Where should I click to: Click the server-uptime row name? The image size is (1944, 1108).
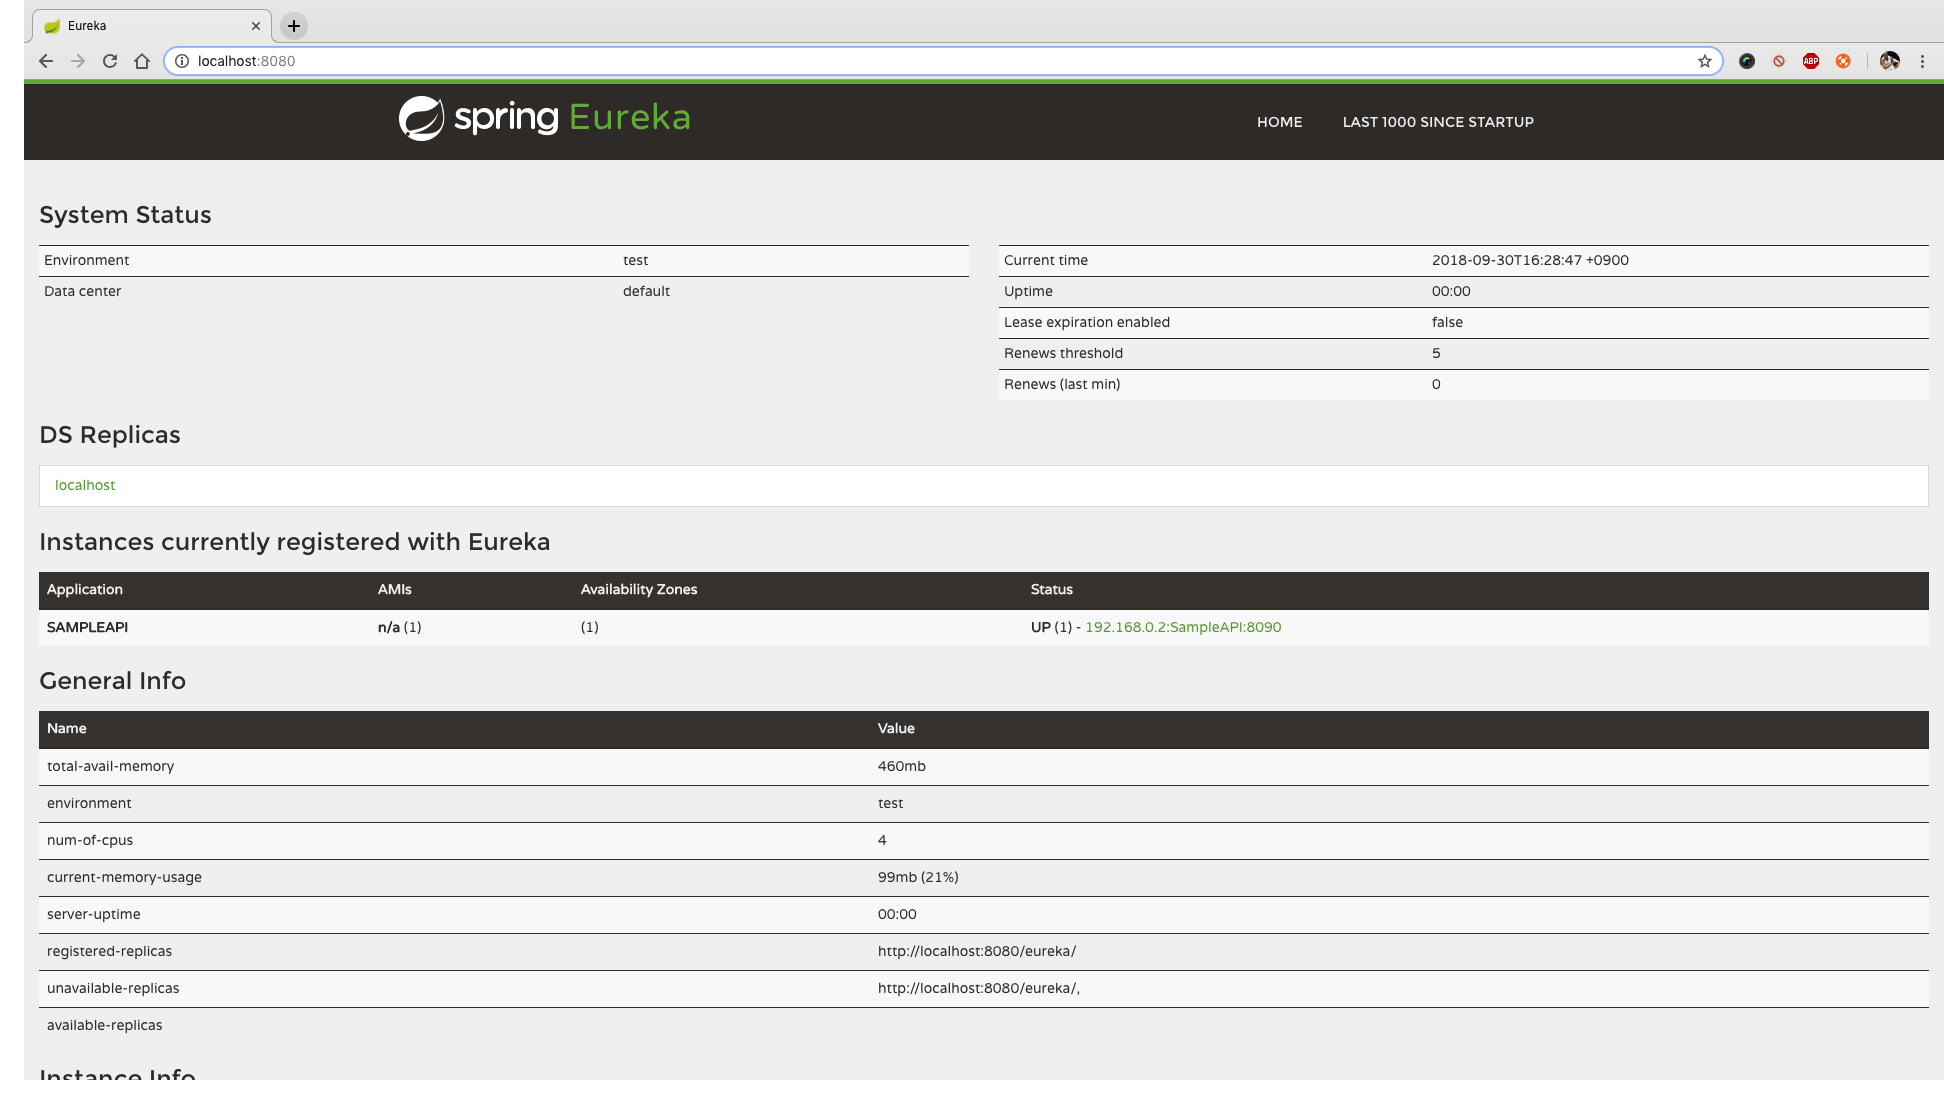tap(93, 914)
